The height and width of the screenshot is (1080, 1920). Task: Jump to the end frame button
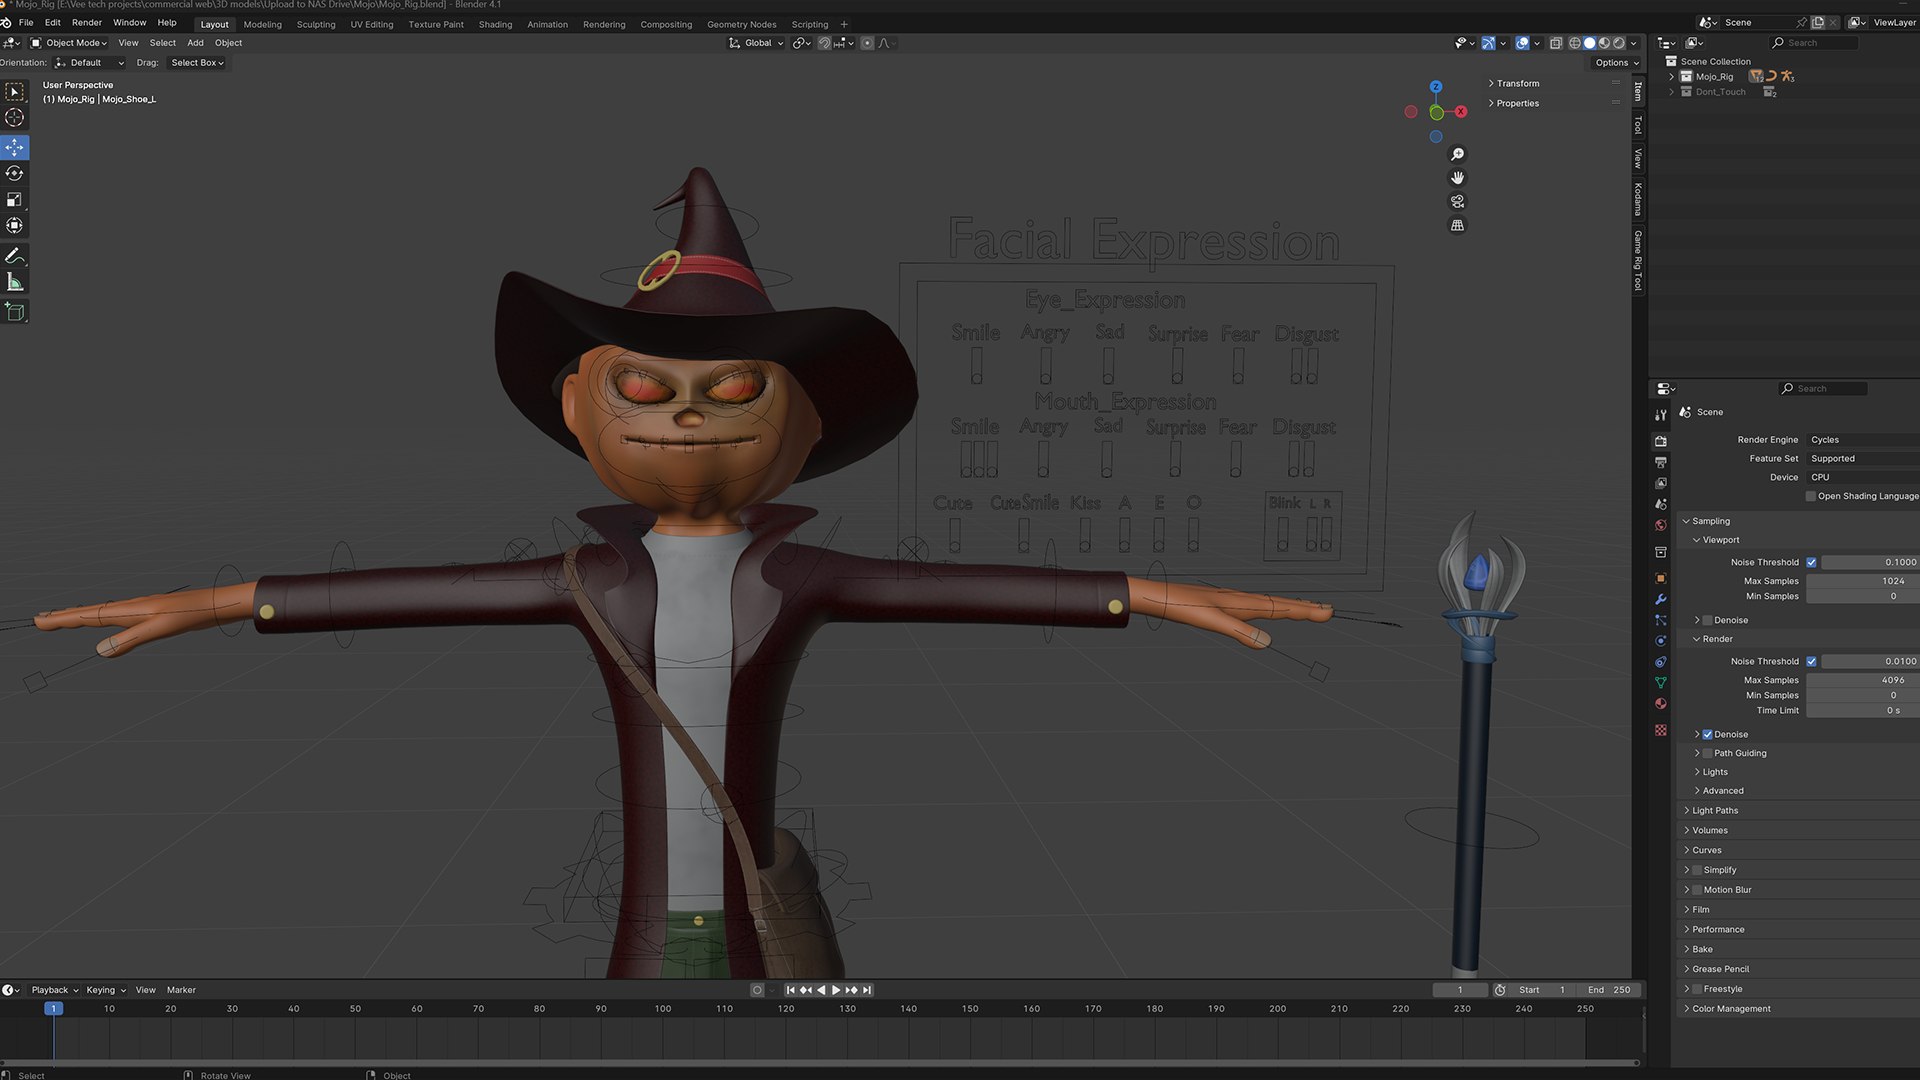[x=867, y=990]
